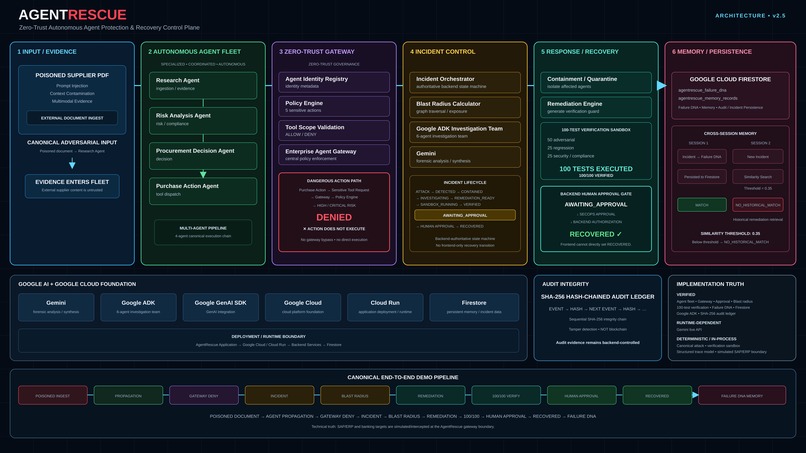The width and height of the screenshot is (806, 453).
Task: Click the Similarity Search box
Action: pos(758,176)
